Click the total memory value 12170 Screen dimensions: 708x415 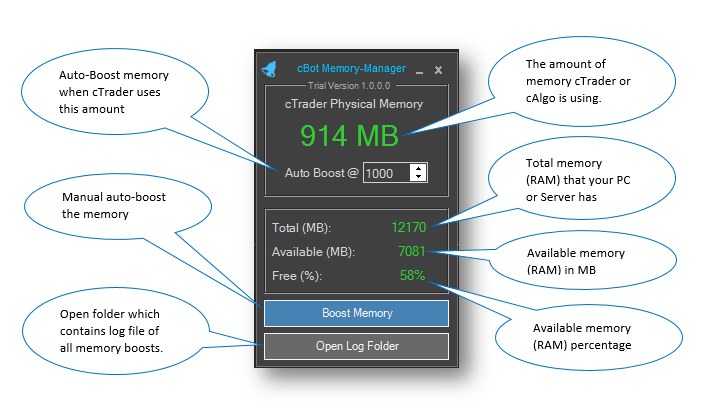pos(409,227)
